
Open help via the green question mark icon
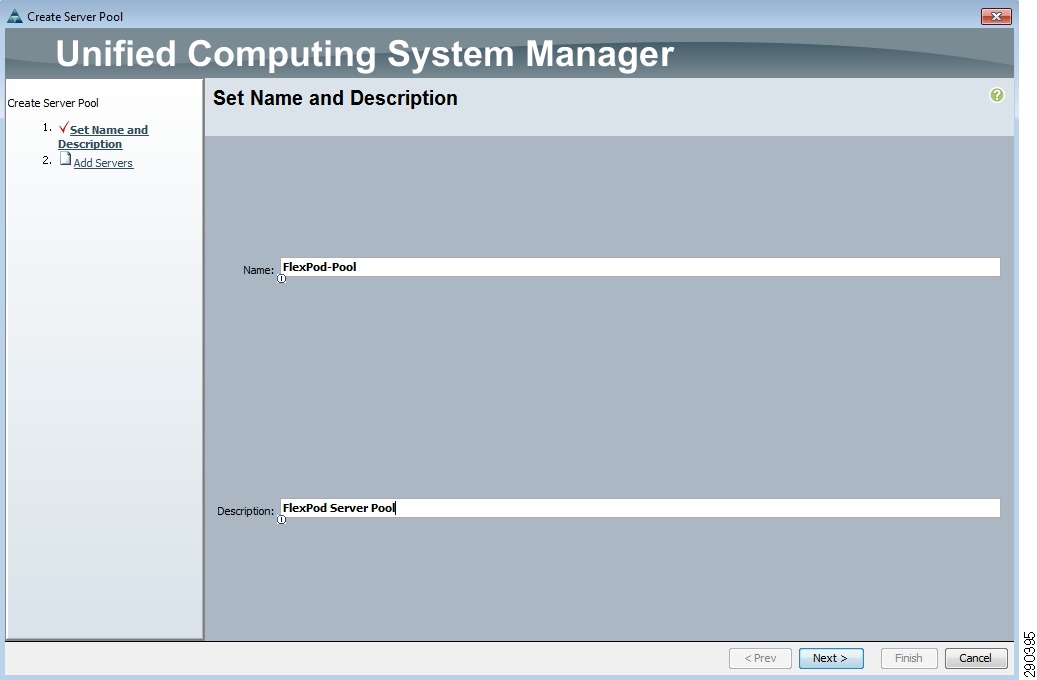coord(997,95)
